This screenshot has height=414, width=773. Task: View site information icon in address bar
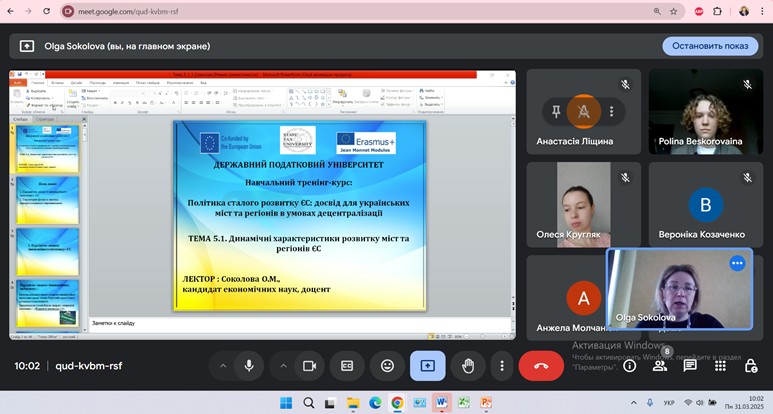click(x=69, y=11)
